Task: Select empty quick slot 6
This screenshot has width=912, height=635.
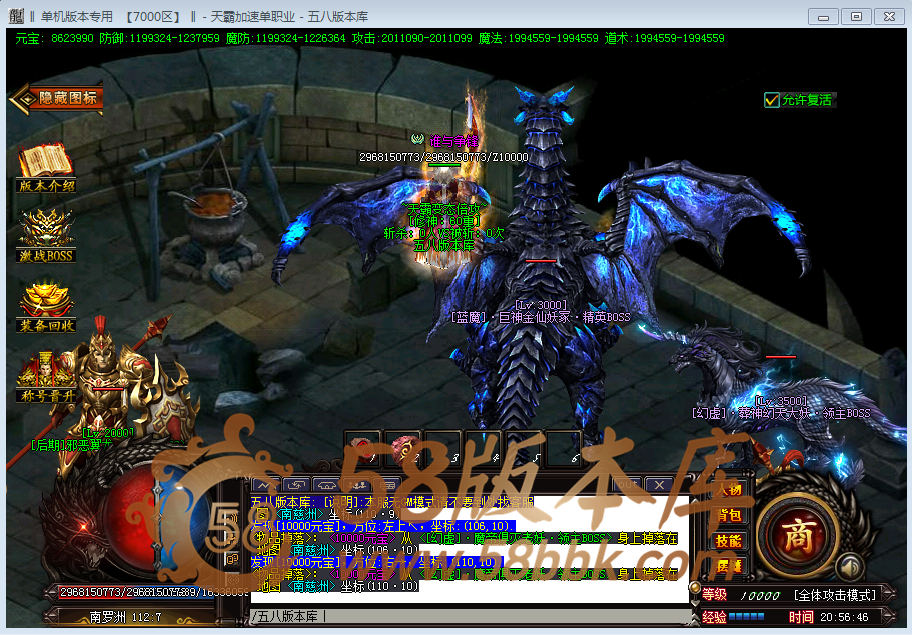Action: [x=564, y=449]
